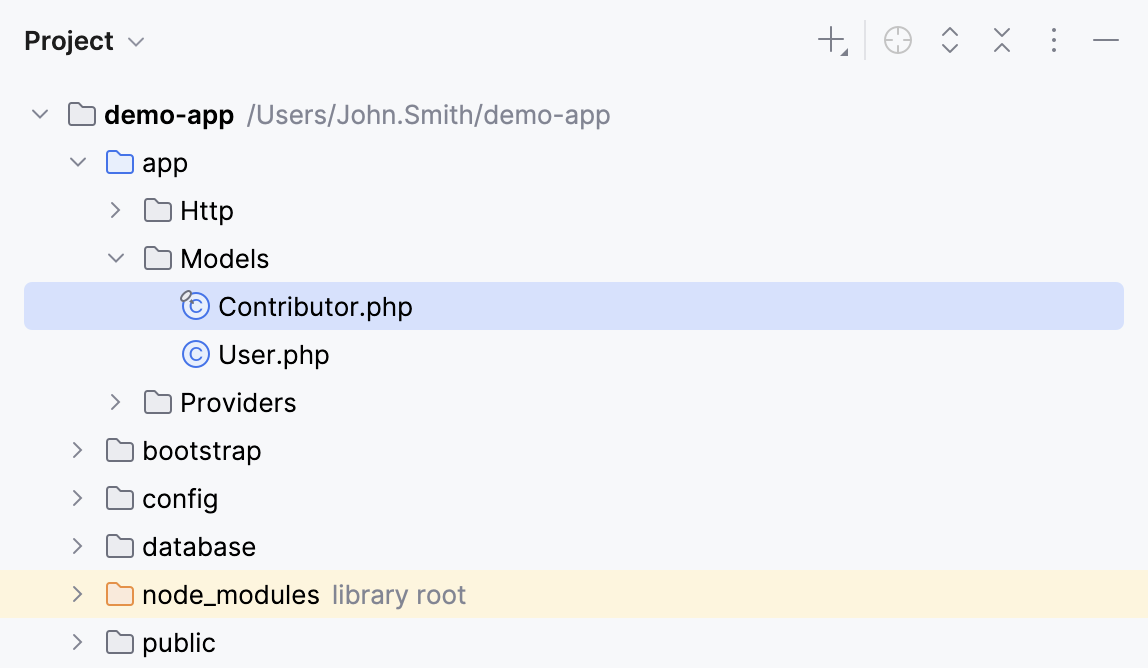This screenshot has width=1148, height=668.
Task: Click the PHP class icon beside User.php
Action: pos(196,354)
